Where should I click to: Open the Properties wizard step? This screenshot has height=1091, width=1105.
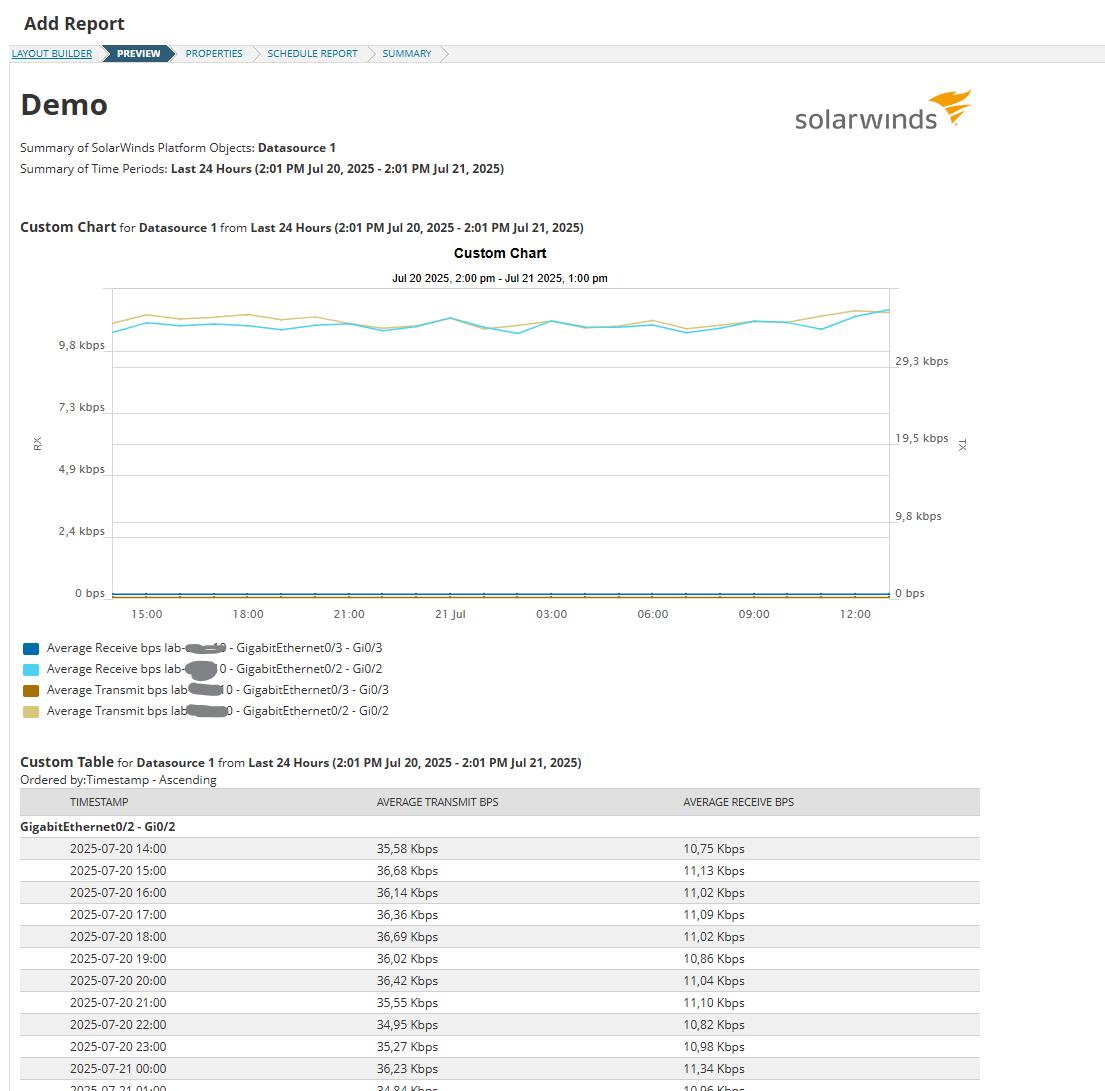(x=214, y=54)
